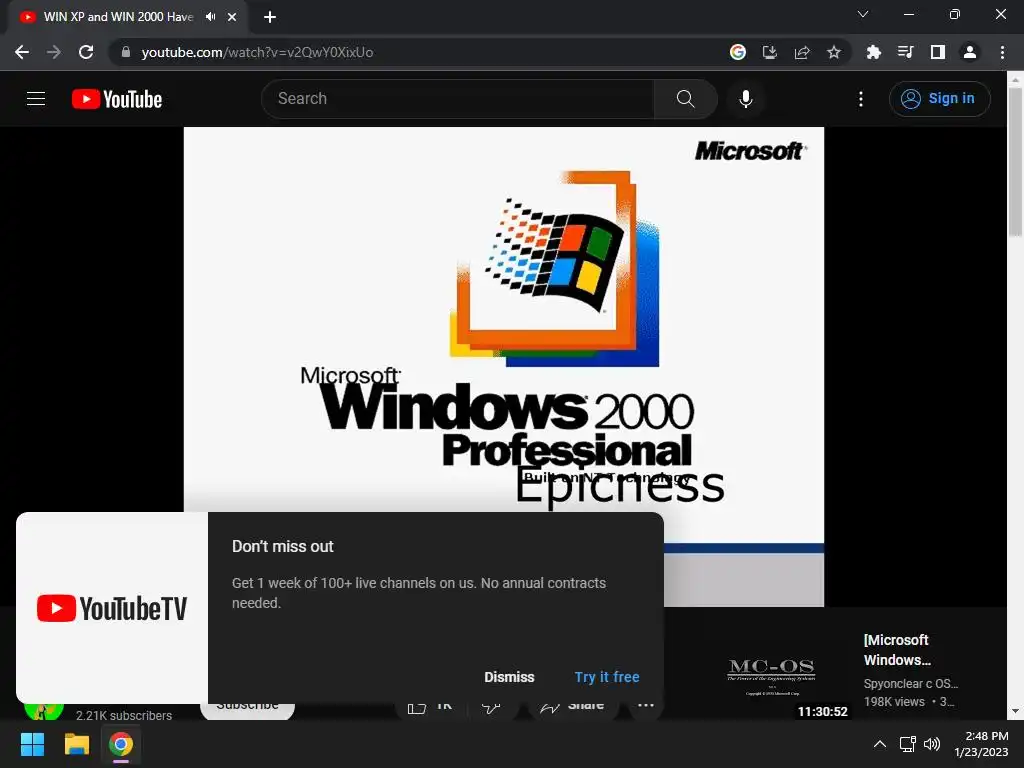Viewport: 1024px width, 768px height.
Task: Share this page from address bar
Action: (x=802, y=52)
